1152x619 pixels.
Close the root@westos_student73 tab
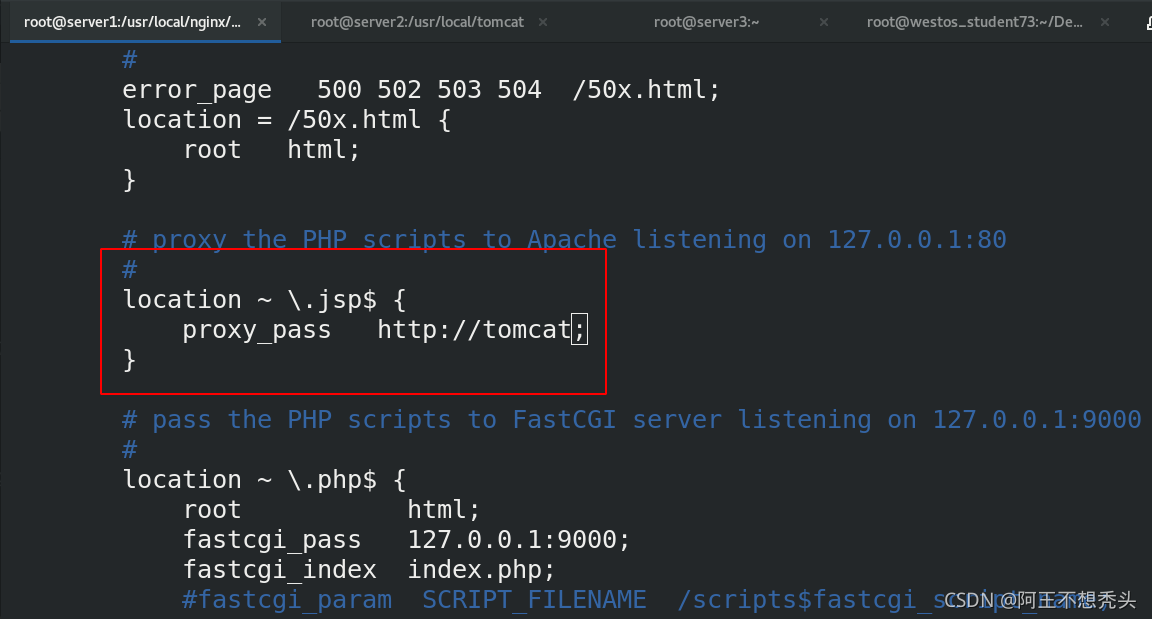point(1104,22)
